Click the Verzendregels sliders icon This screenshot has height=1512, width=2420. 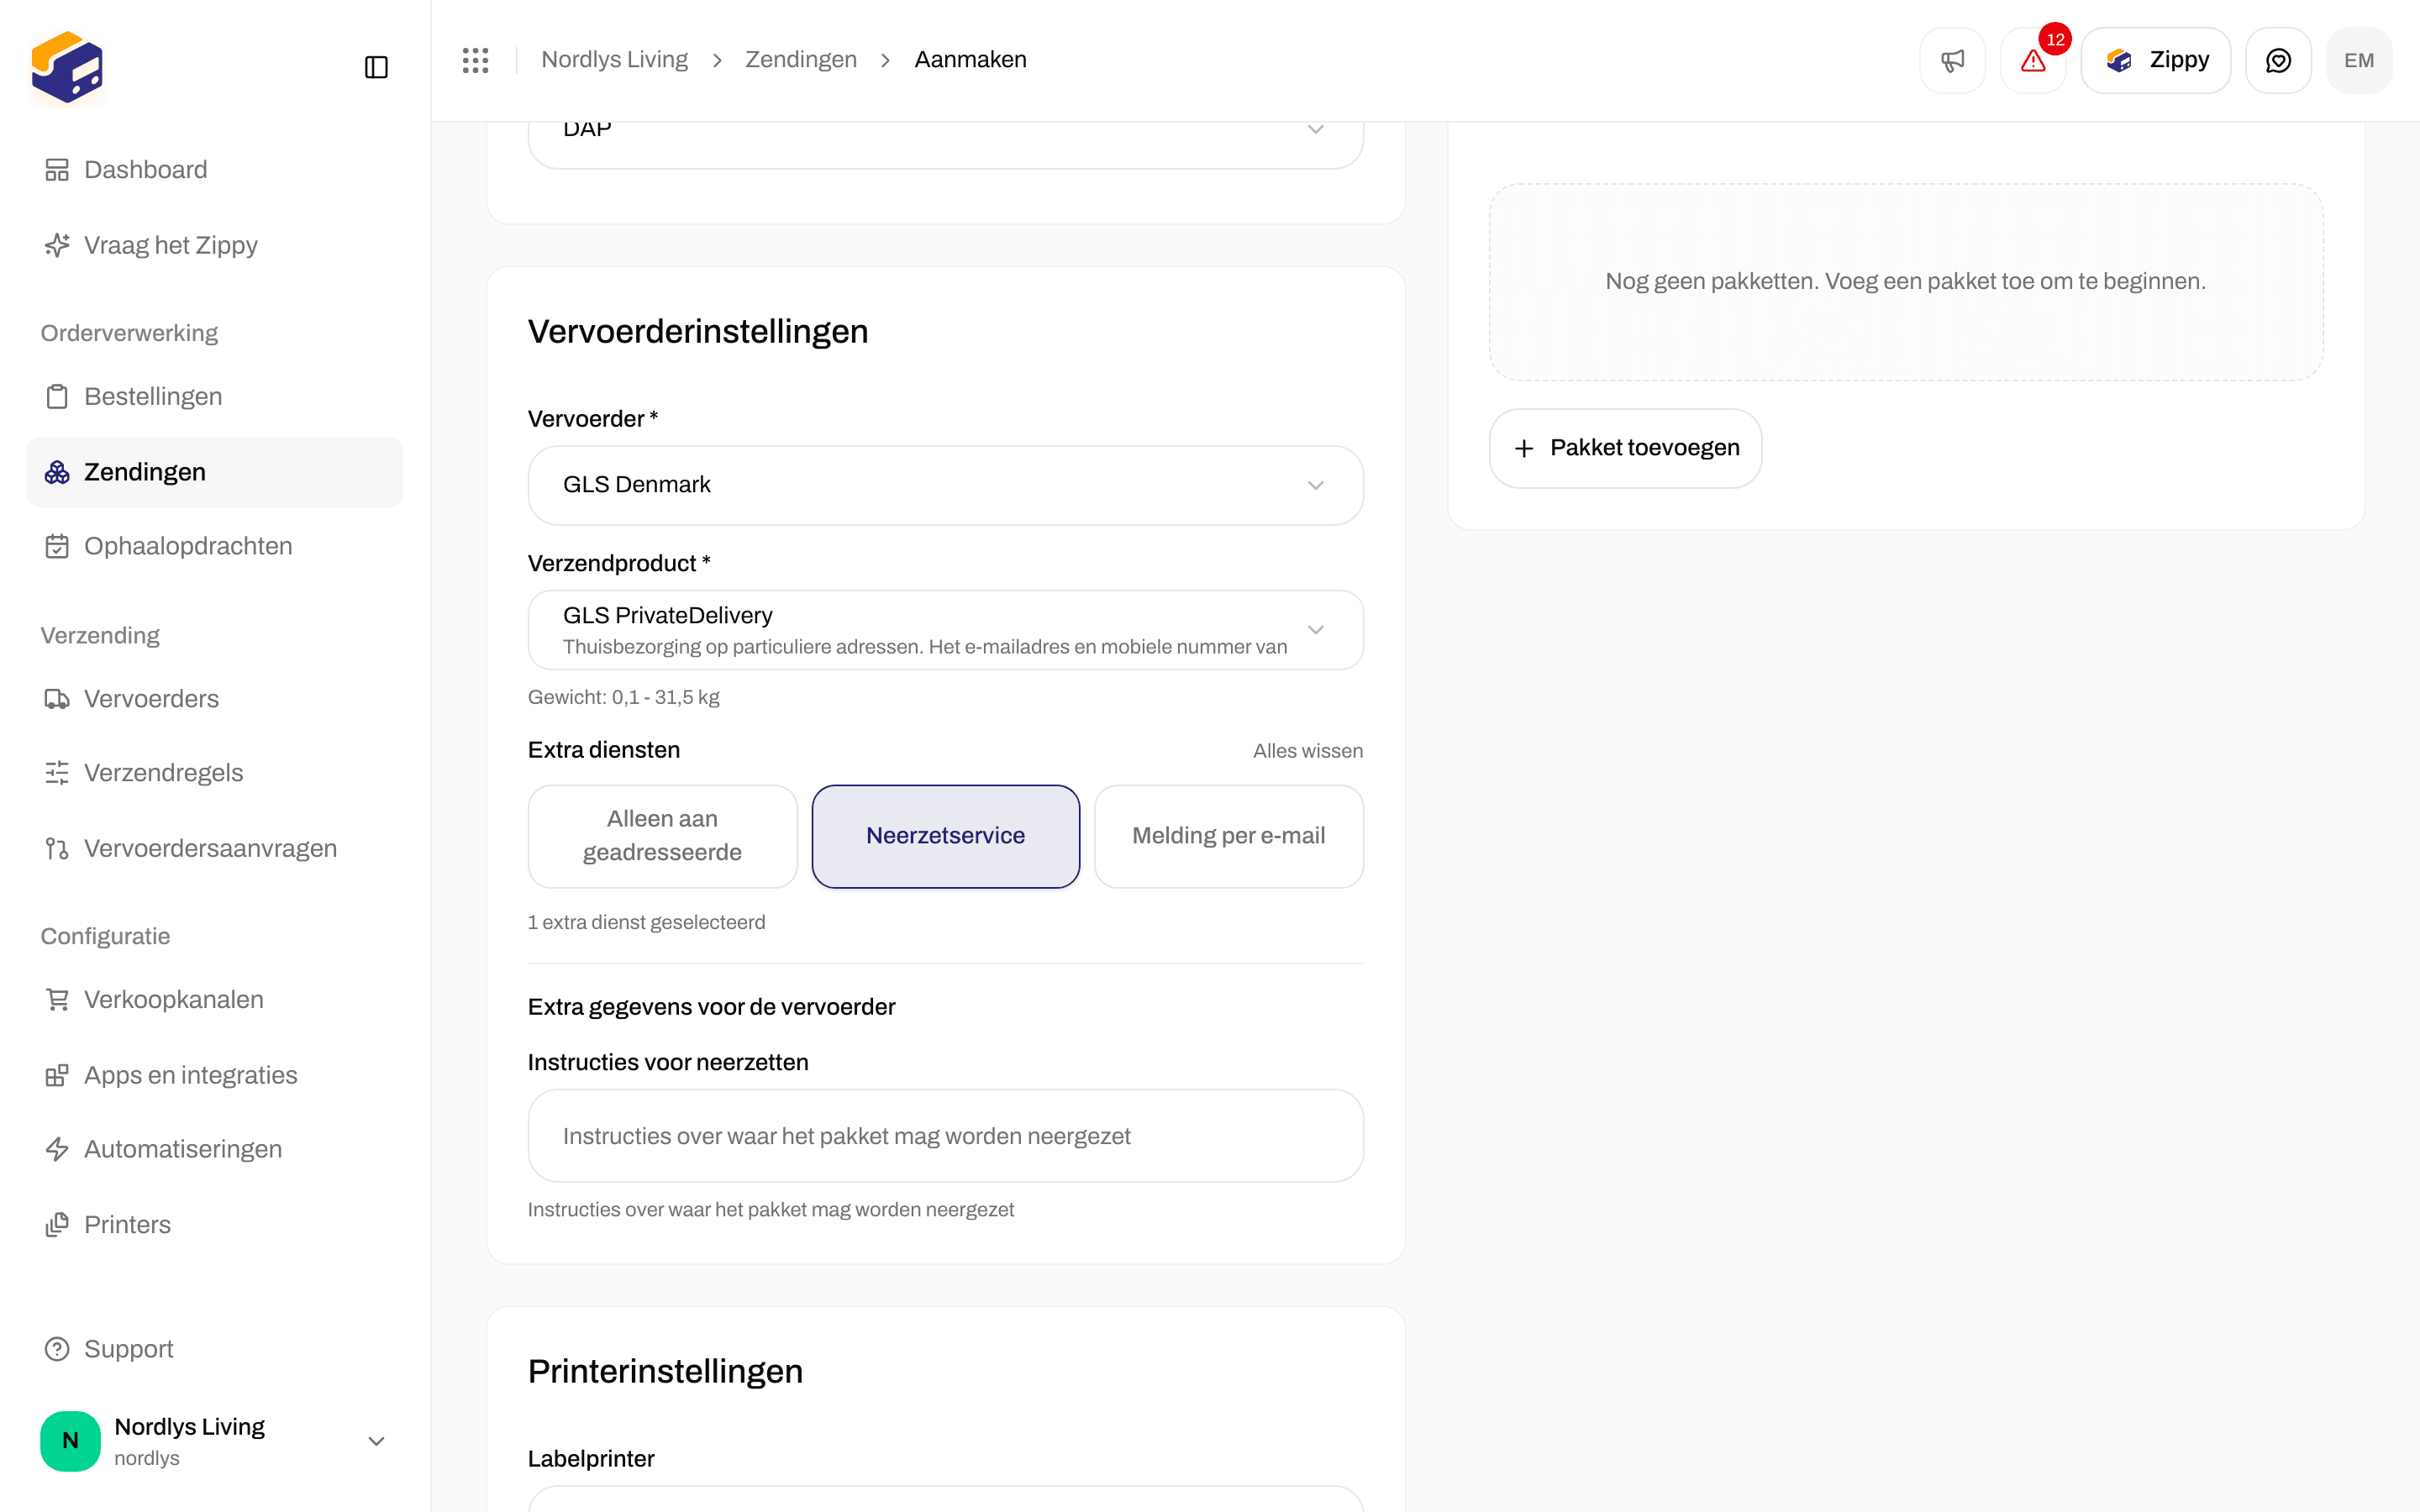pyautogui.click(x=57, y=773)
